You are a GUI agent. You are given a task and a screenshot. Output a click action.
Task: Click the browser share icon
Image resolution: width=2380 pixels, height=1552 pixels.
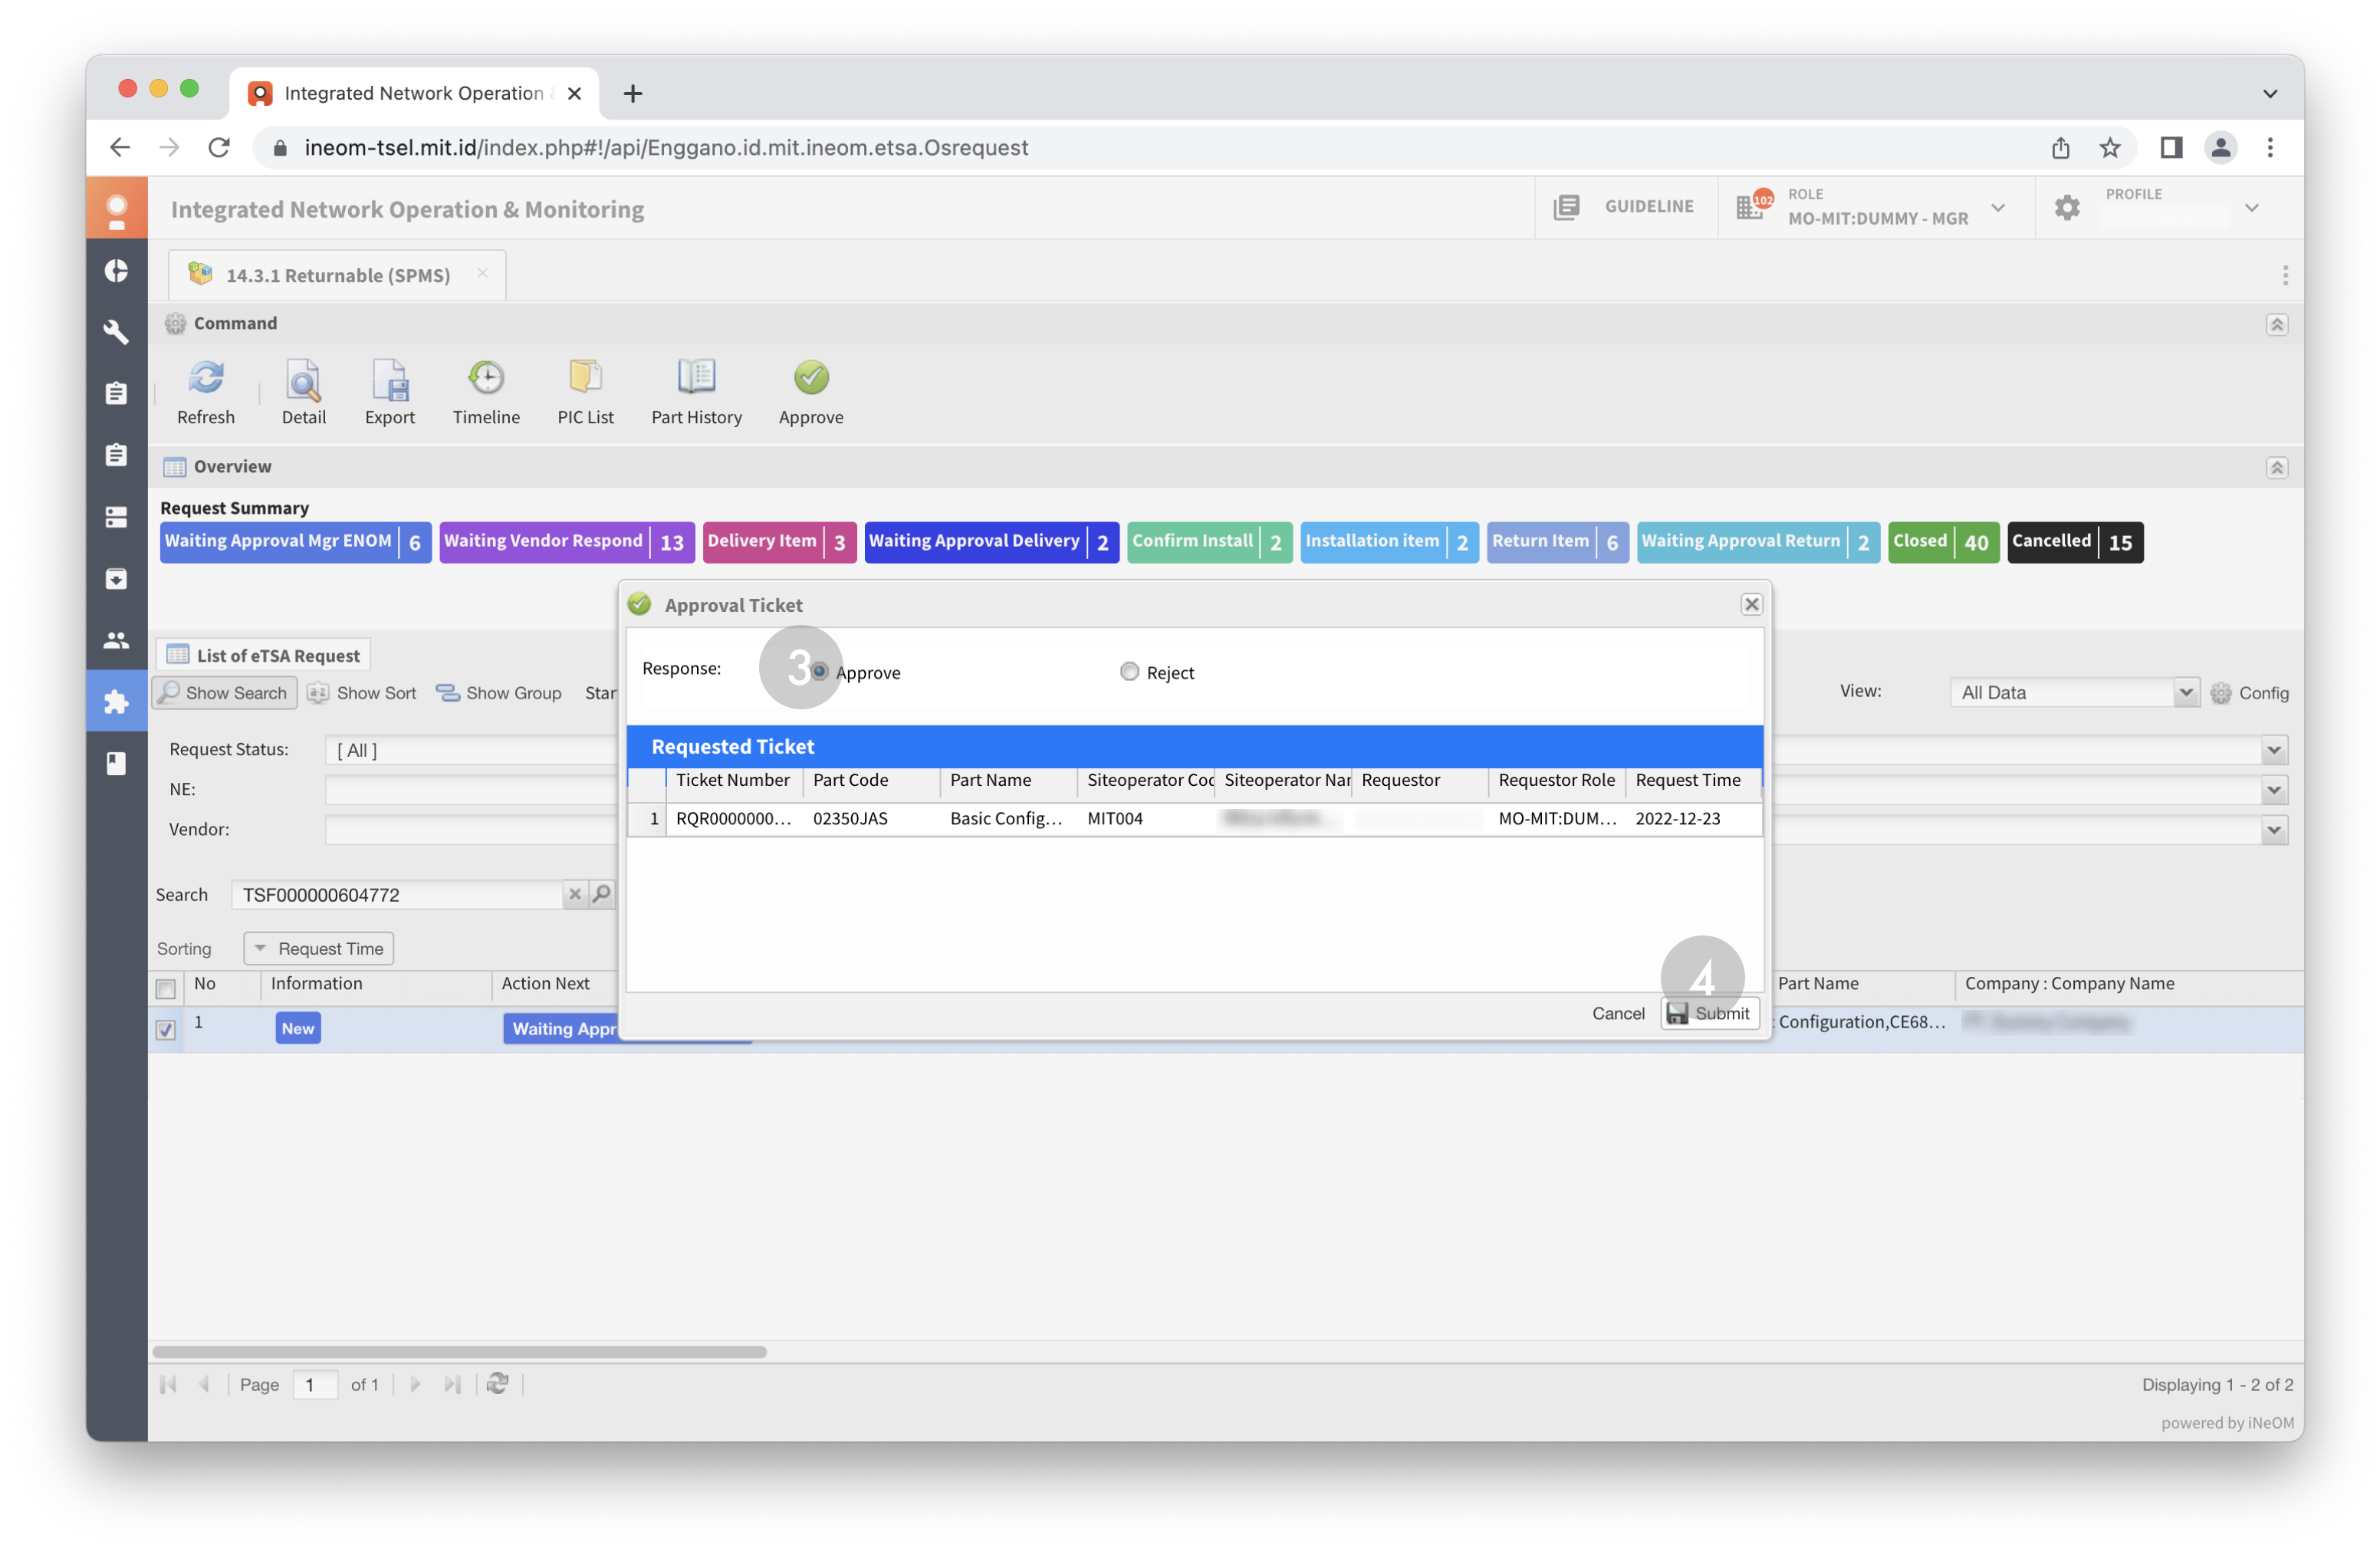2060,147
